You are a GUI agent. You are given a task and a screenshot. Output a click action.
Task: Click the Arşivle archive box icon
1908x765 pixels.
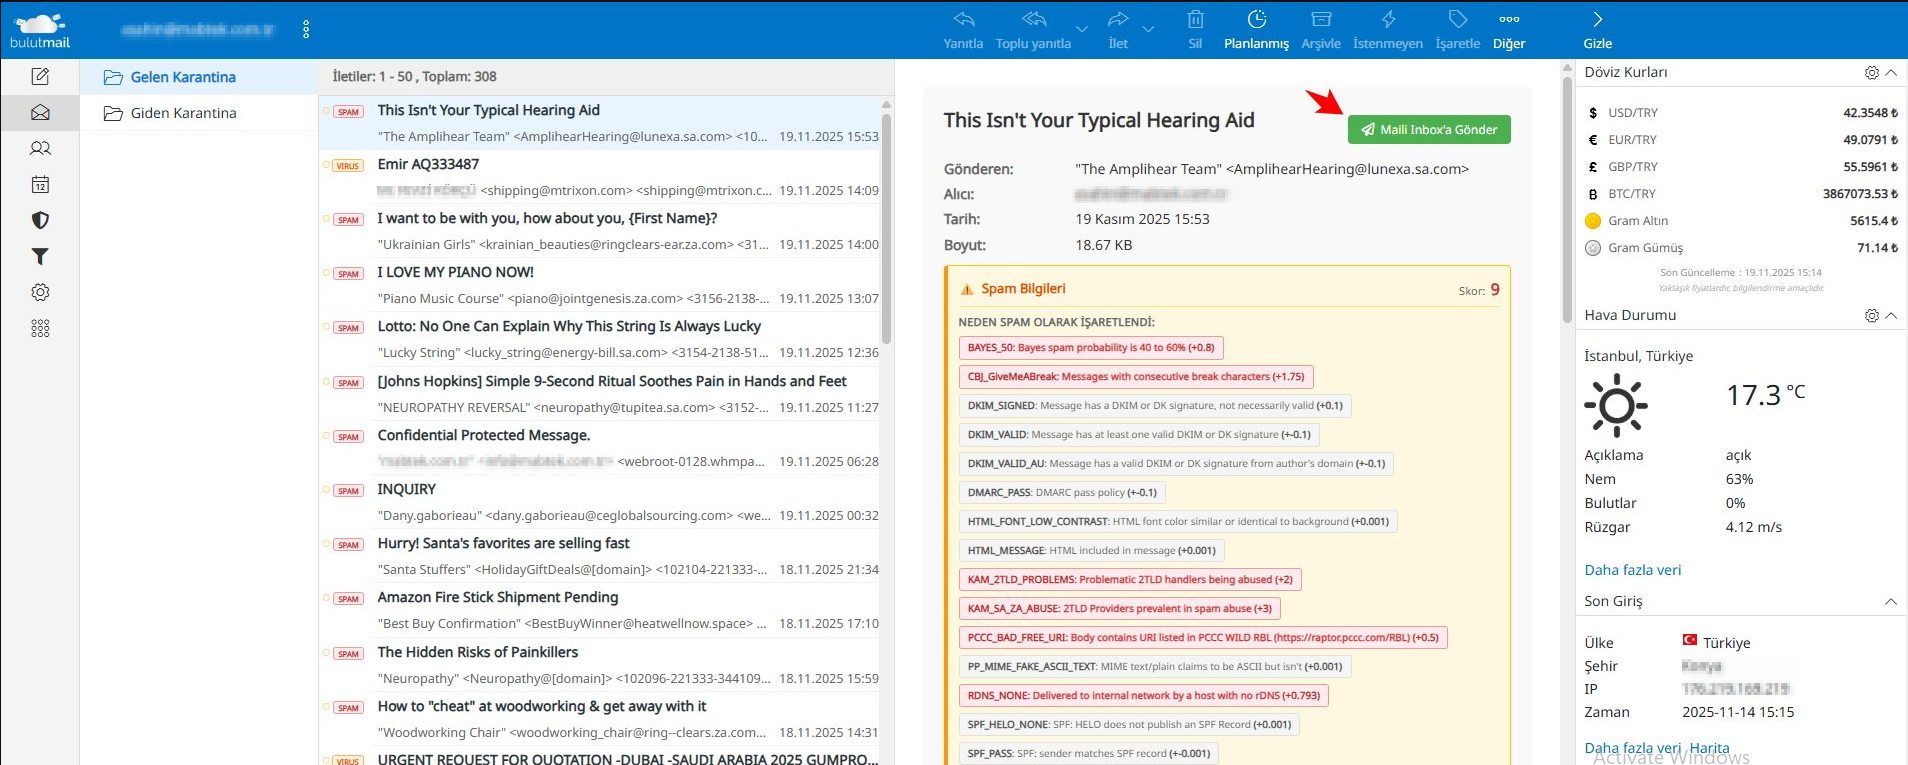[x=1321, y=19]
